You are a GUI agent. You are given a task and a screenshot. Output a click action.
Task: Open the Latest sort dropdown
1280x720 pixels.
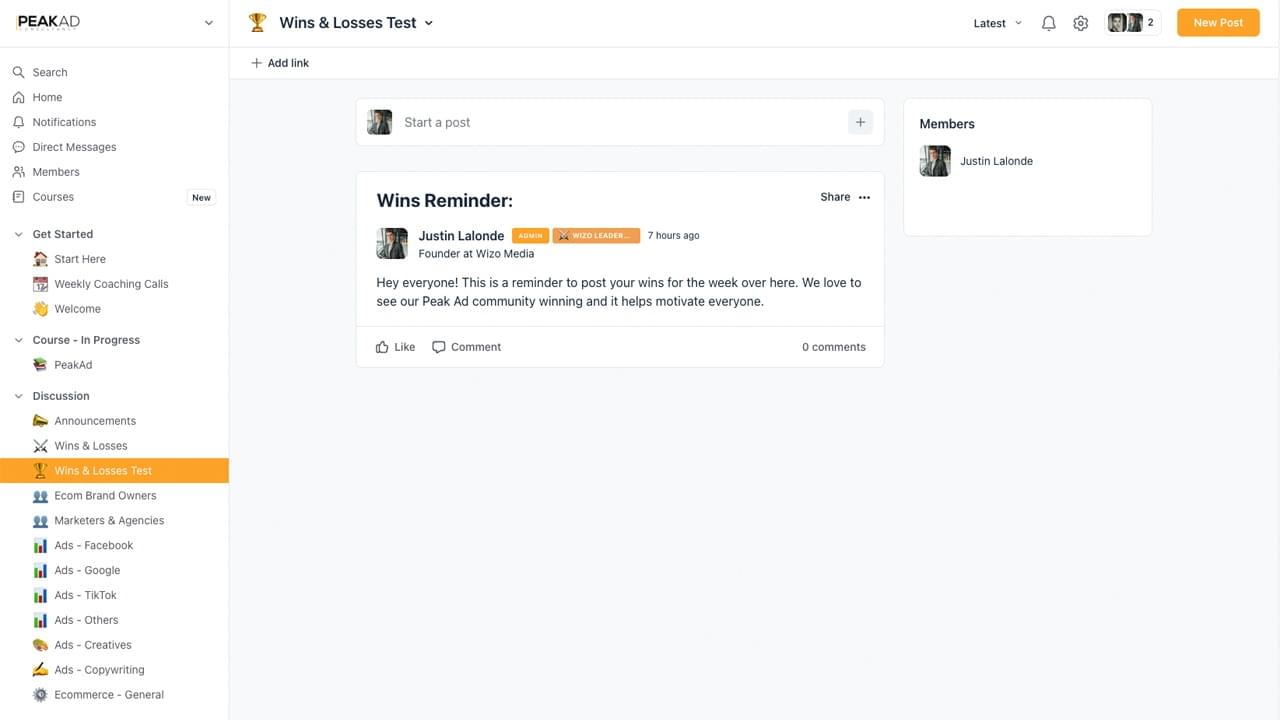tap(997, 23)
